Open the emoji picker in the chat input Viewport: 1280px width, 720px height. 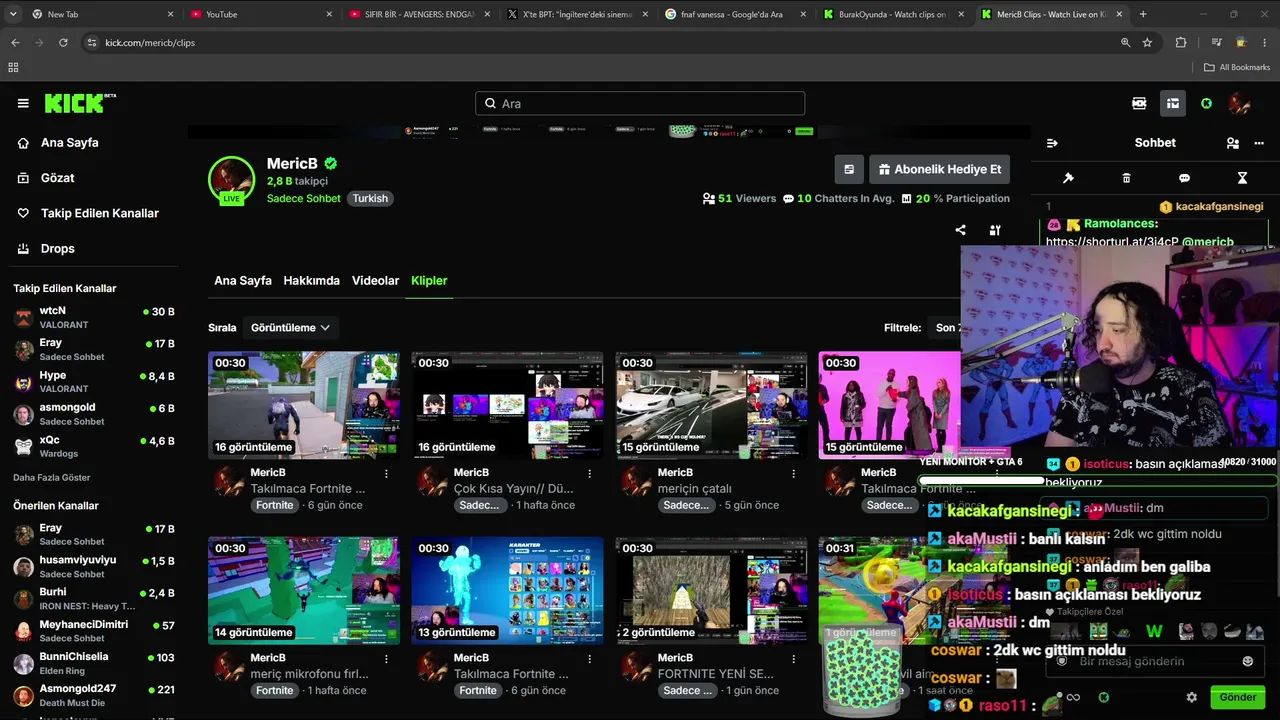(1247, 661)
